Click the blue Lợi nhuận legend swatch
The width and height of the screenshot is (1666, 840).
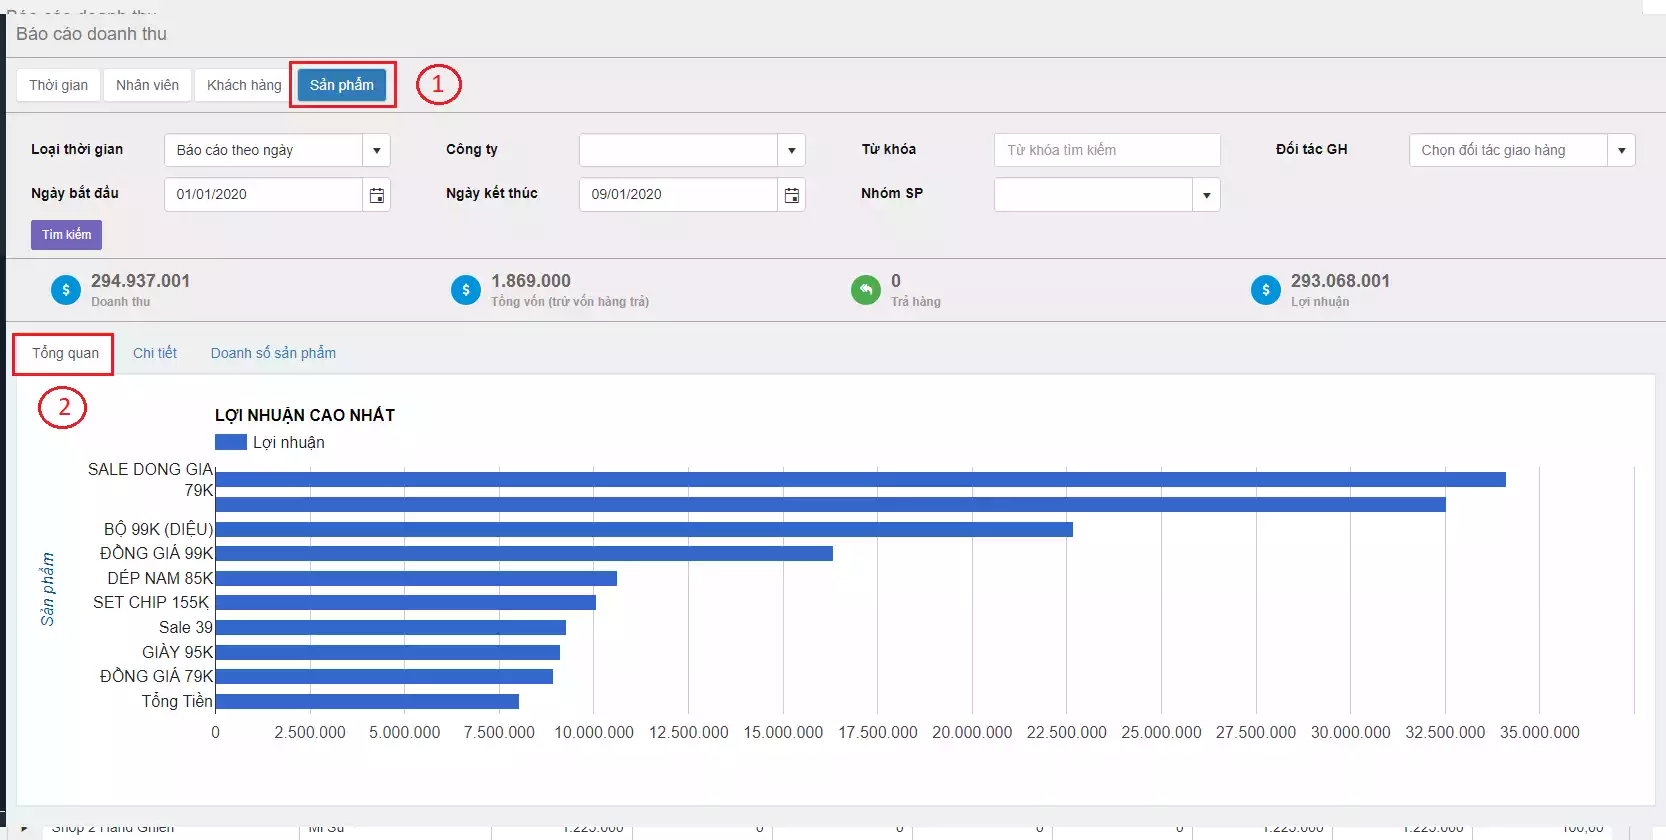(x=231, y=442)
